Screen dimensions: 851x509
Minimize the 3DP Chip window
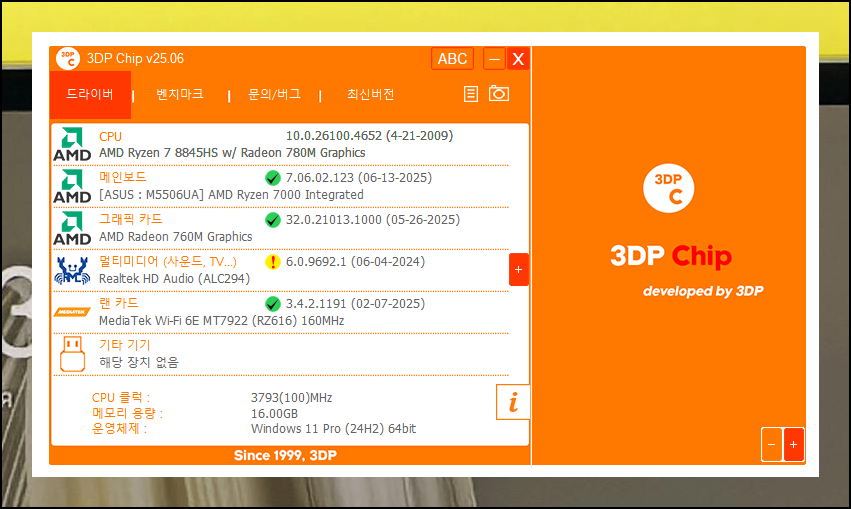(x=494, y=59)
